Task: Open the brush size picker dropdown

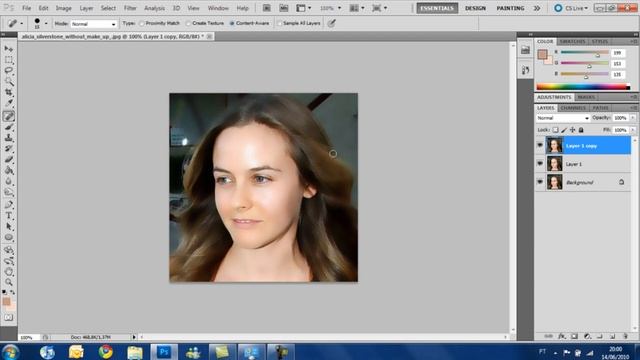Action: coord(46,24)
